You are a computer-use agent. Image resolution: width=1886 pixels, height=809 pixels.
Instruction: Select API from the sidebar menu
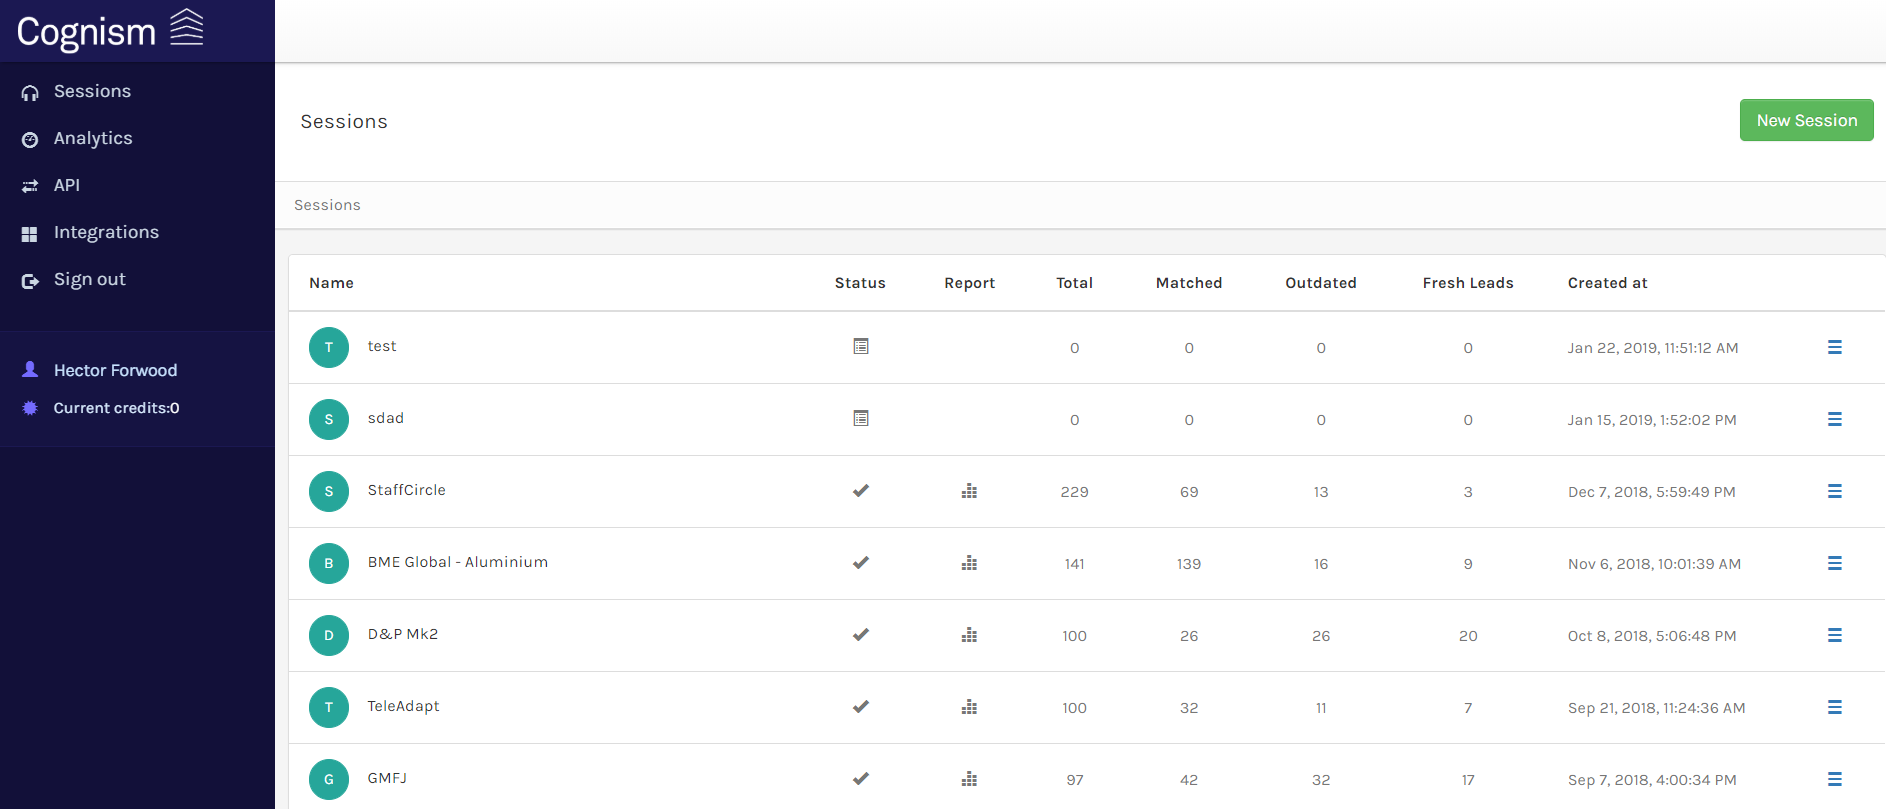click(x=66, y=185)
